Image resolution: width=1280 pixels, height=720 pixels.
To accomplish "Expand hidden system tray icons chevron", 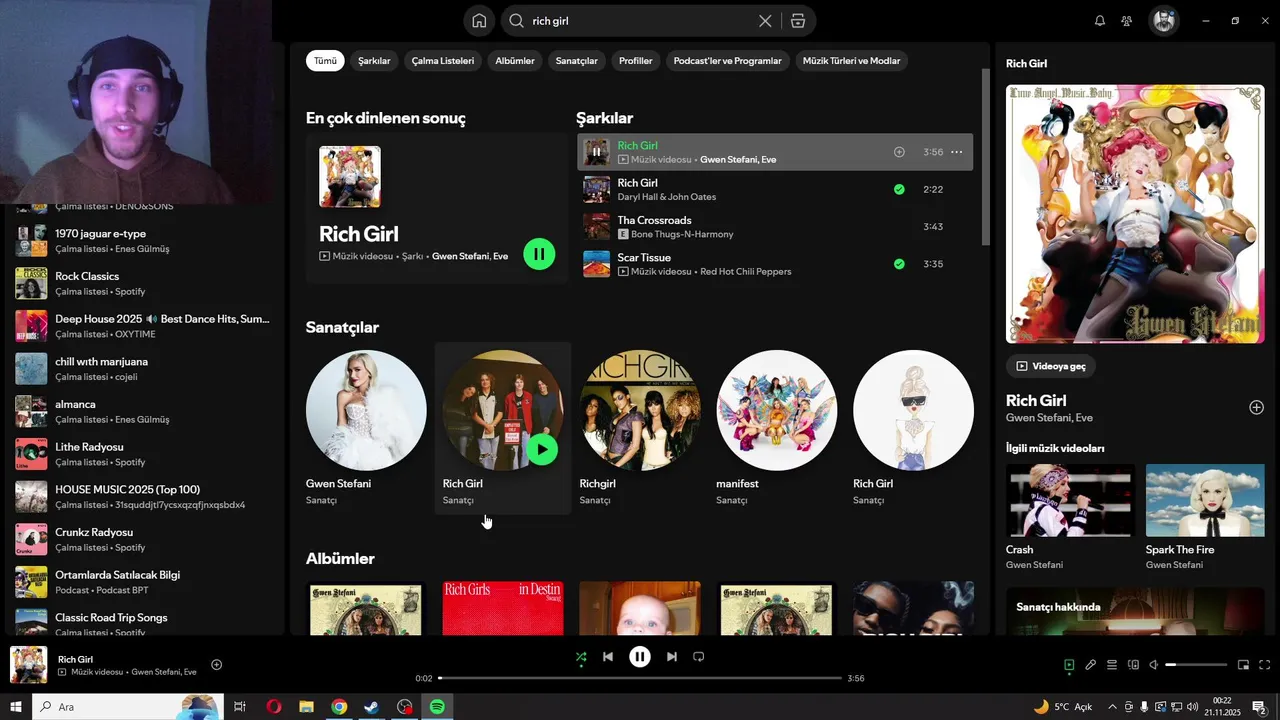I will (1112, 707).
